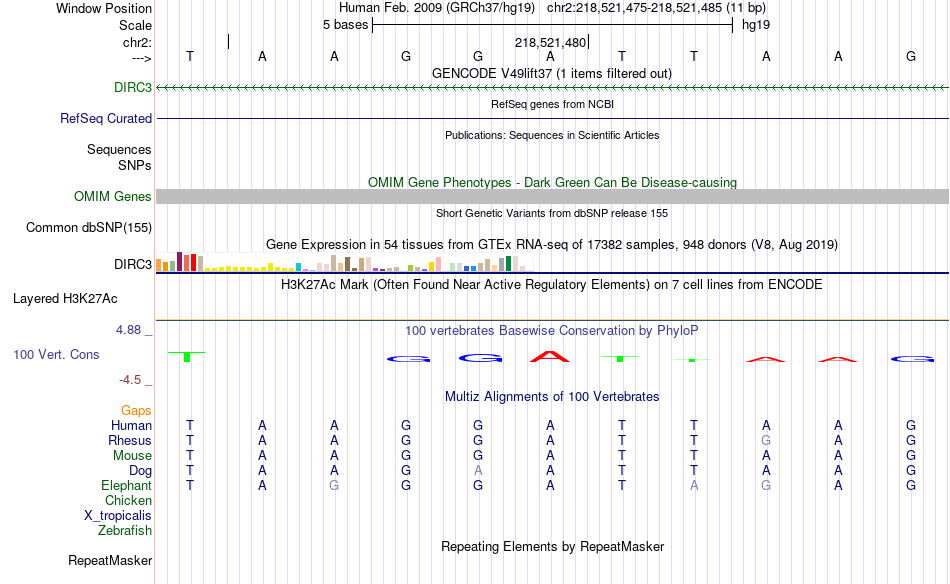Click the hg19 label beside the scale

(756, 25)
